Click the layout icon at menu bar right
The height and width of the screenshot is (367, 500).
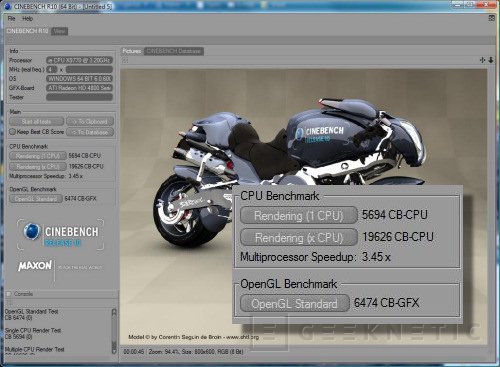[x=492, y=18]
